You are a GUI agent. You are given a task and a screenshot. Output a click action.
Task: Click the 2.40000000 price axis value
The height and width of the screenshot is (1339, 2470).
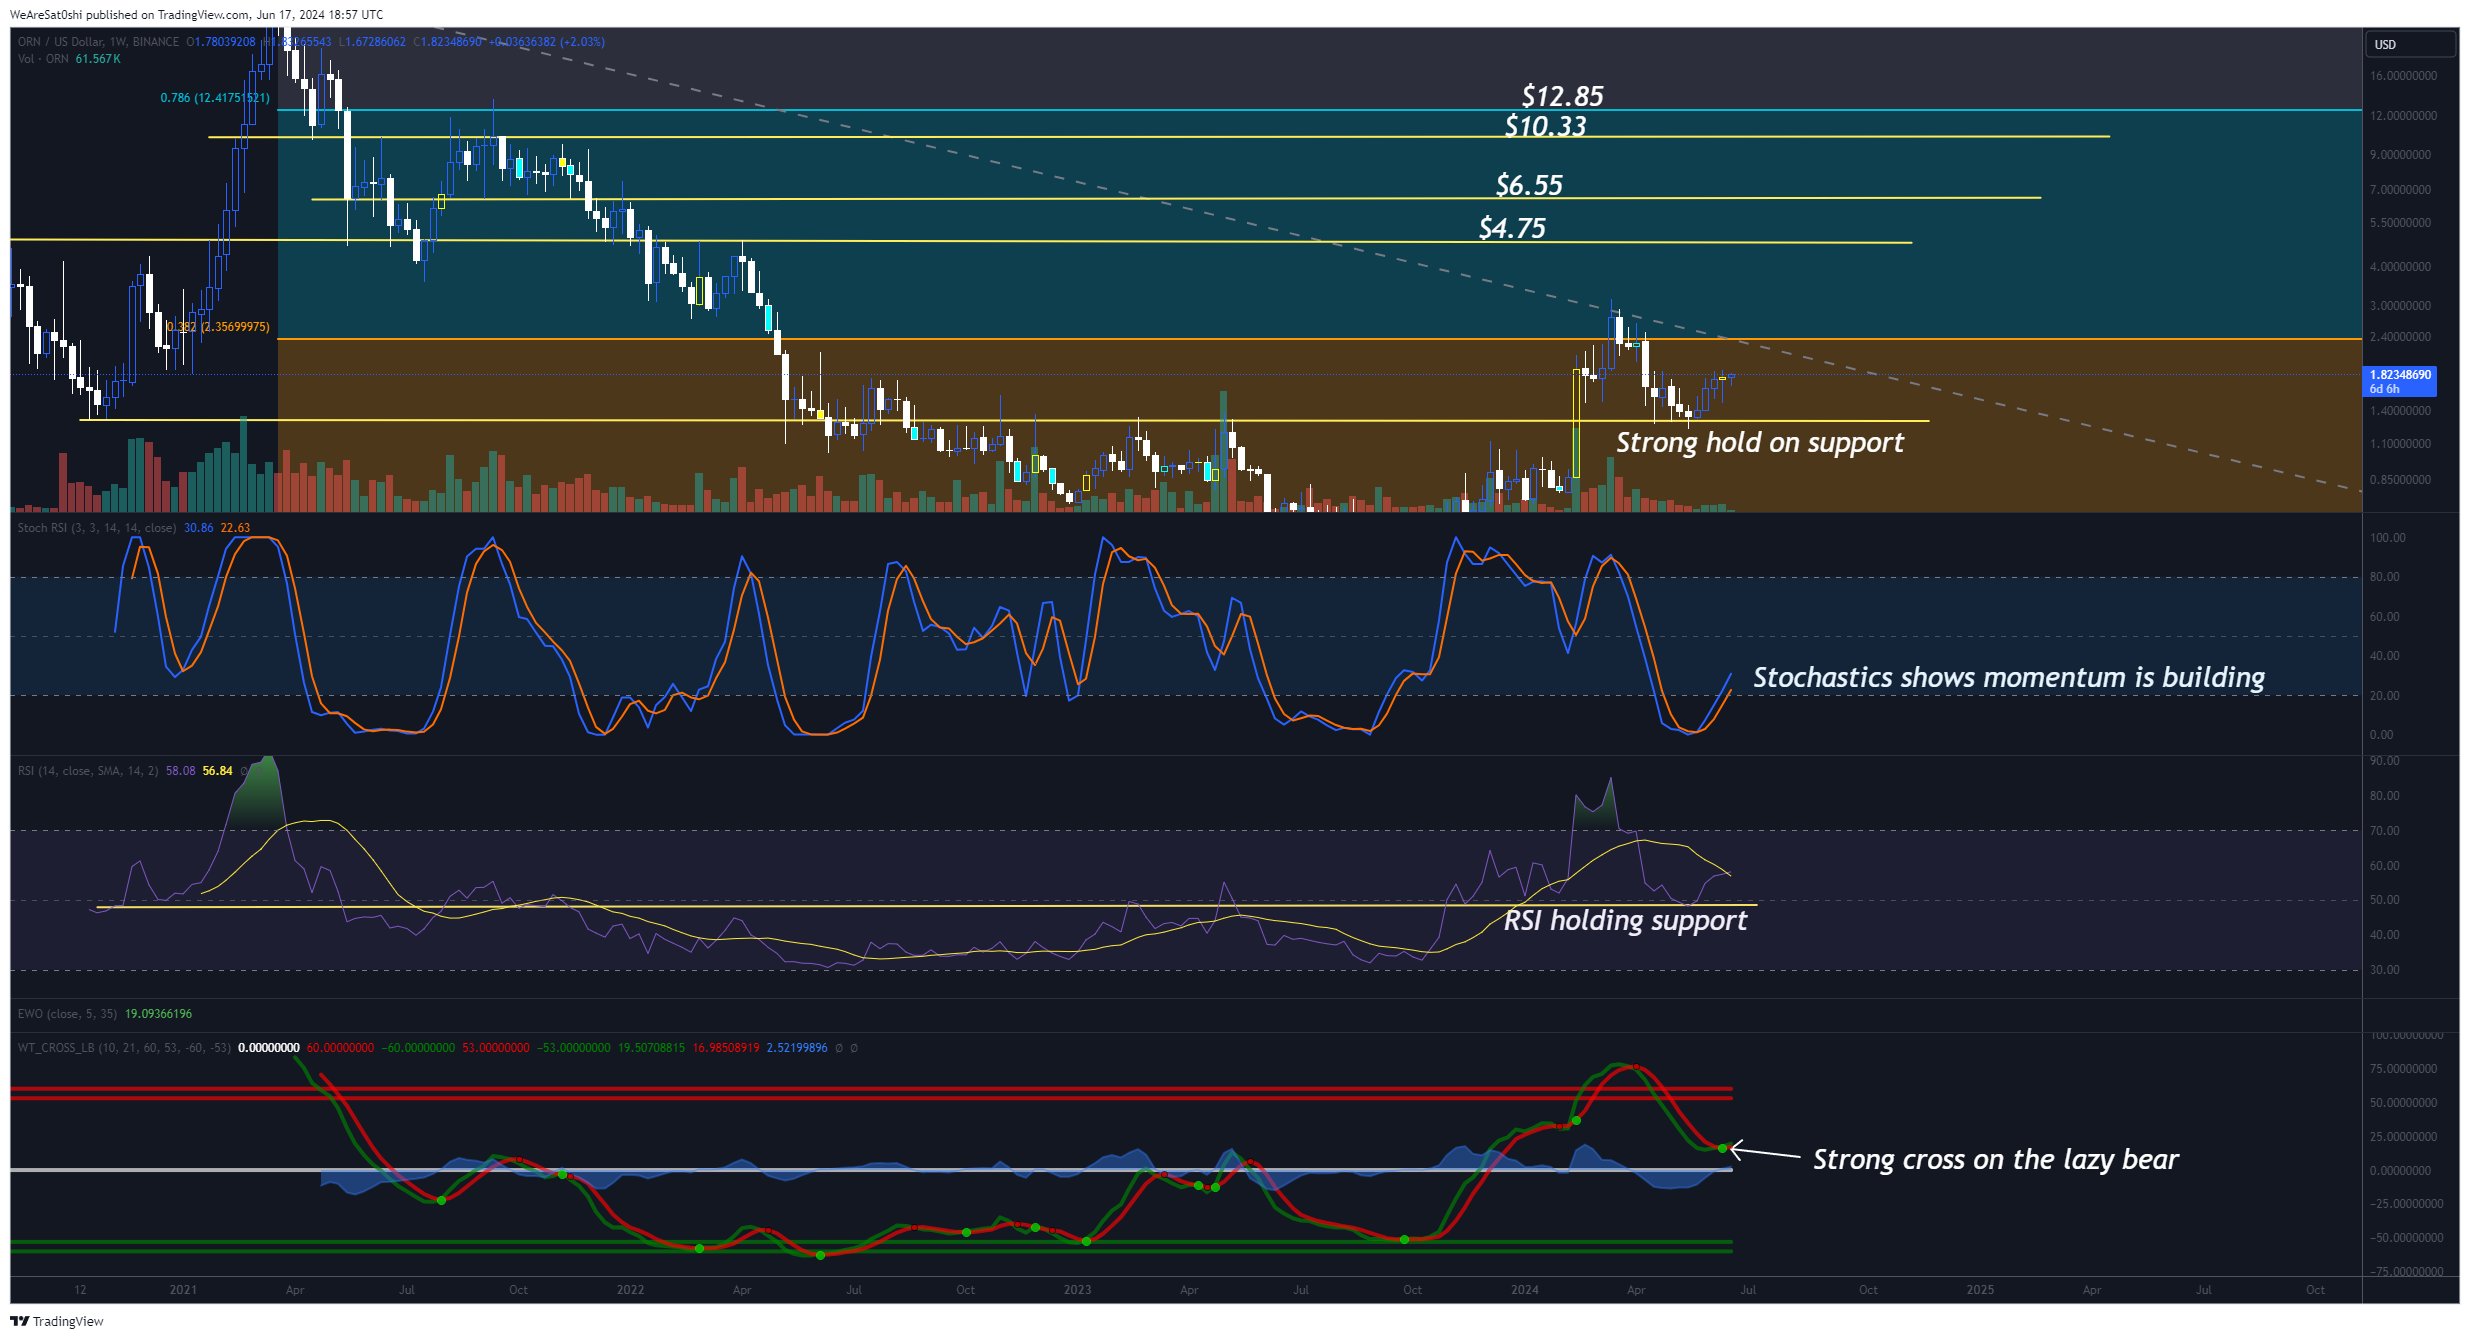[x=2400, y=337]
